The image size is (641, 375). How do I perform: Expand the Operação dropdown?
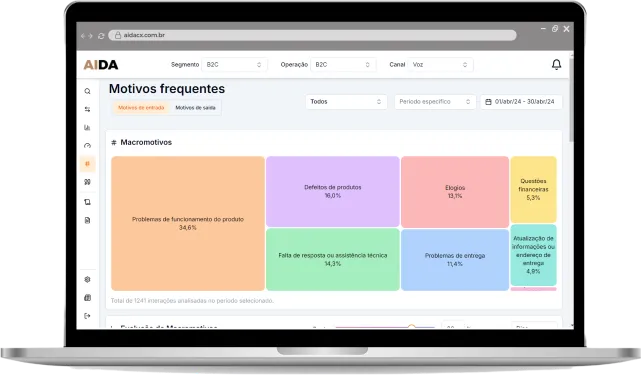[x=343, y=65]
